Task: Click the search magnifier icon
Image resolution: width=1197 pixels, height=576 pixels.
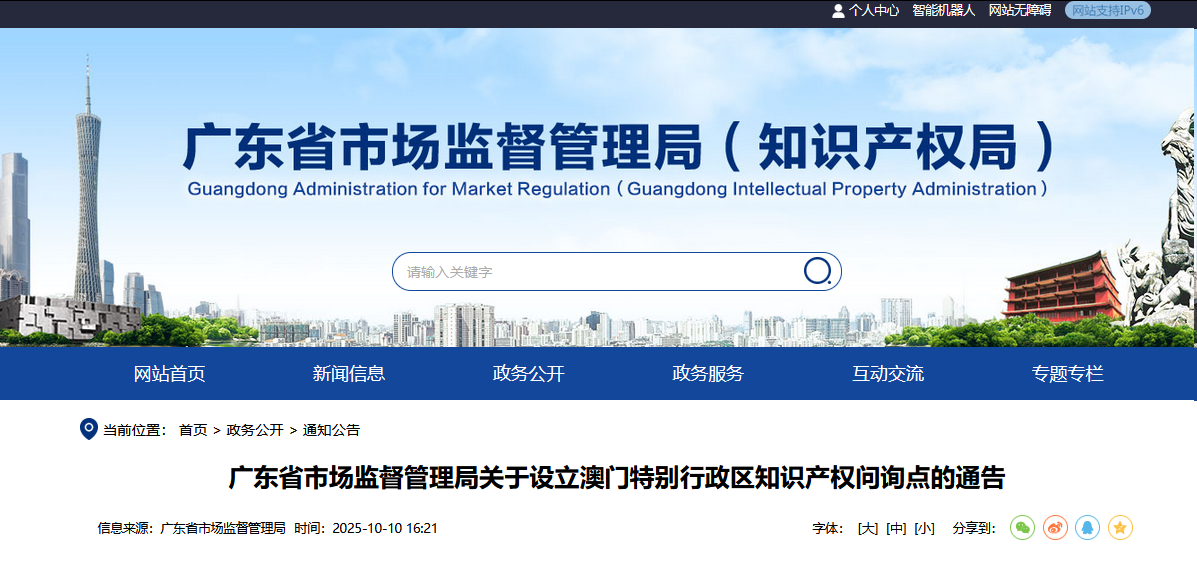Action: click(x=817, y=271)
